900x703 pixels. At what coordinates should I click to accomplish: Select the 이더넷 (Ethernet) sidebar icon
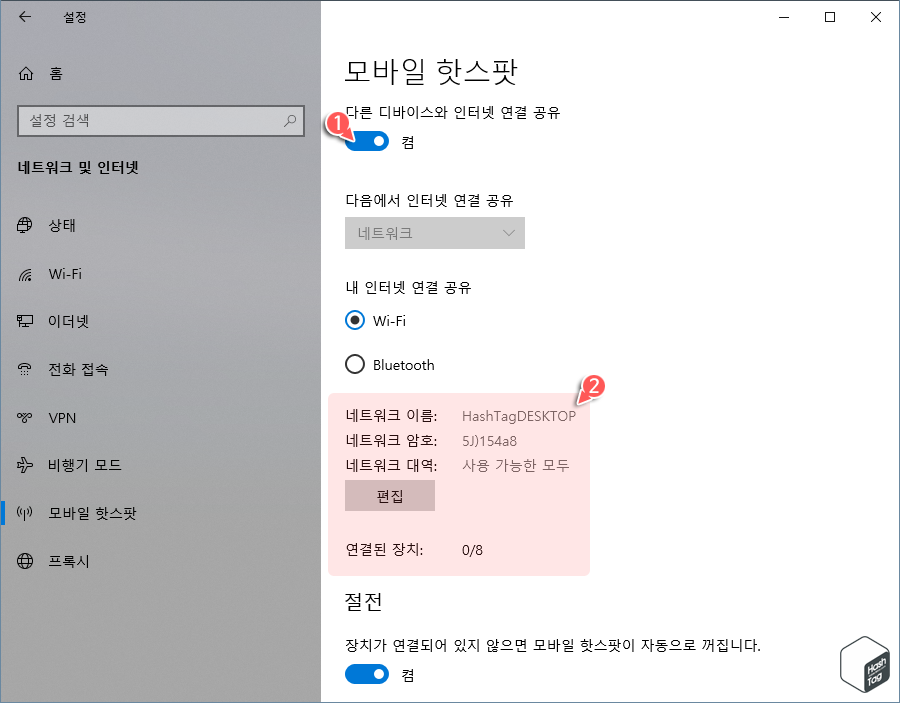(x=24, y=321)
